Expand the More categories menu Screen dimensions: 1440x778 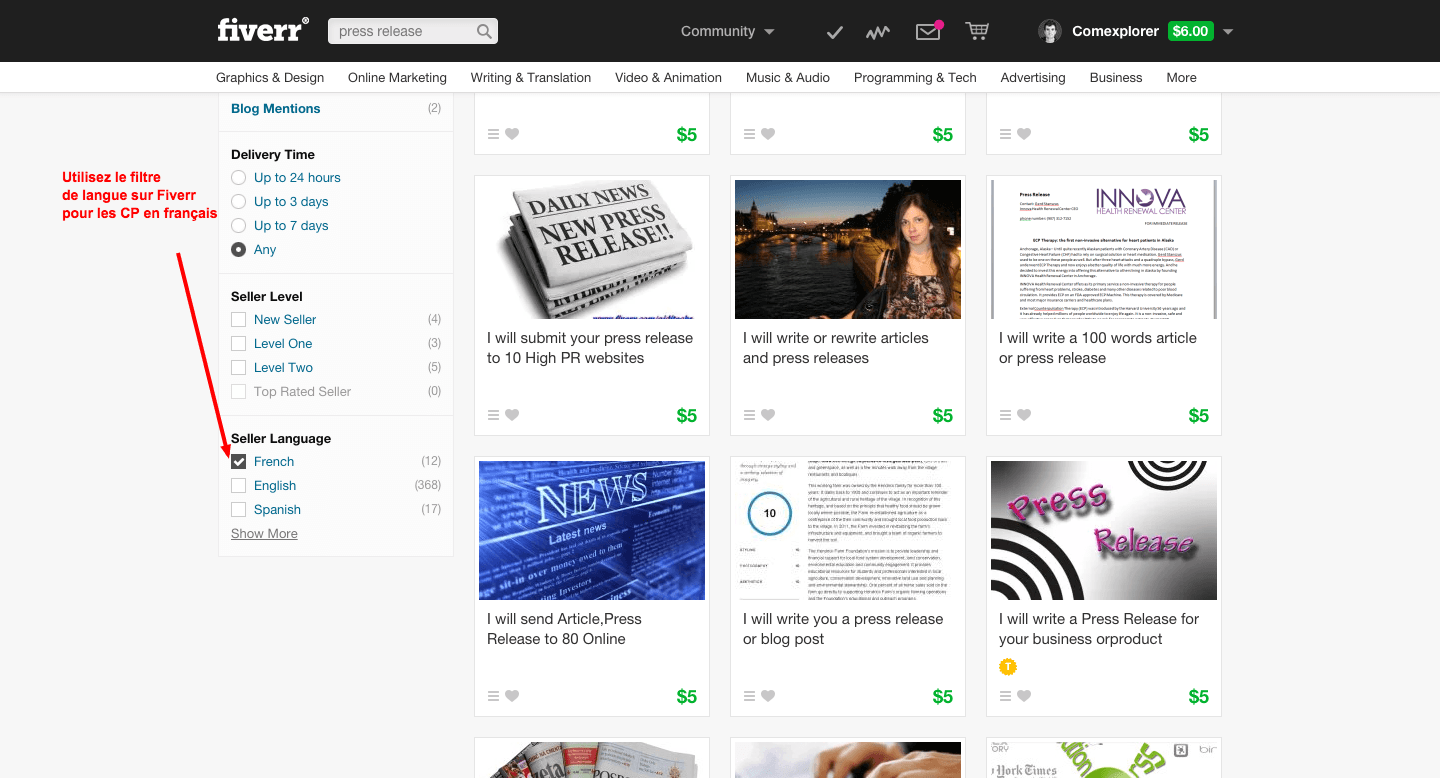[1181, 77]
